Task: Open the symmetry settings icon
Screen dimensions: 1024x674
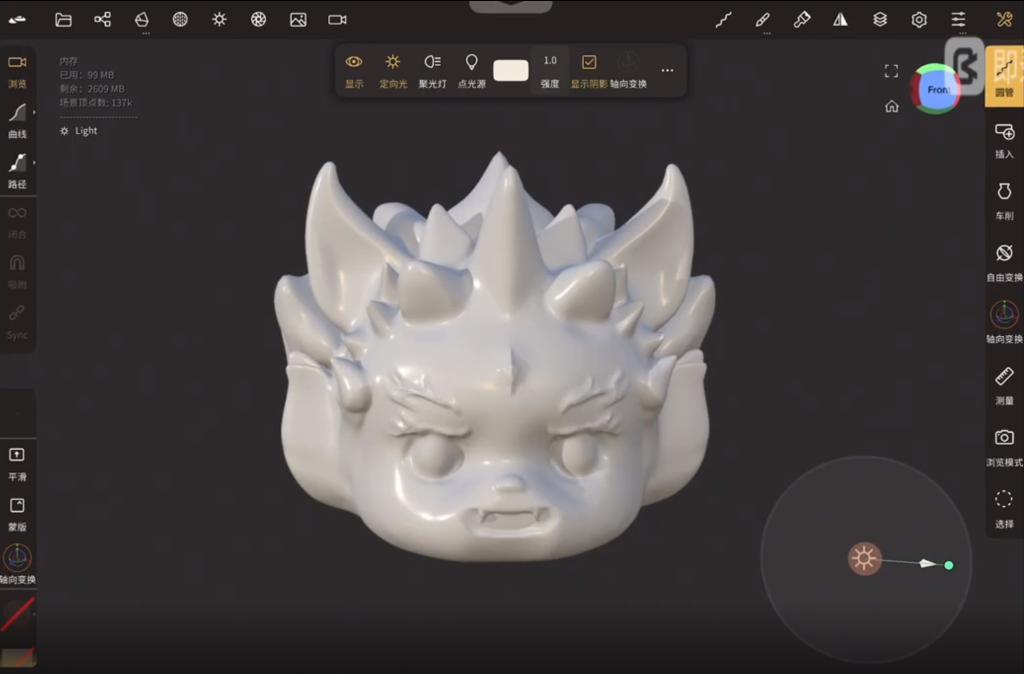Action: tap(840, 19)
